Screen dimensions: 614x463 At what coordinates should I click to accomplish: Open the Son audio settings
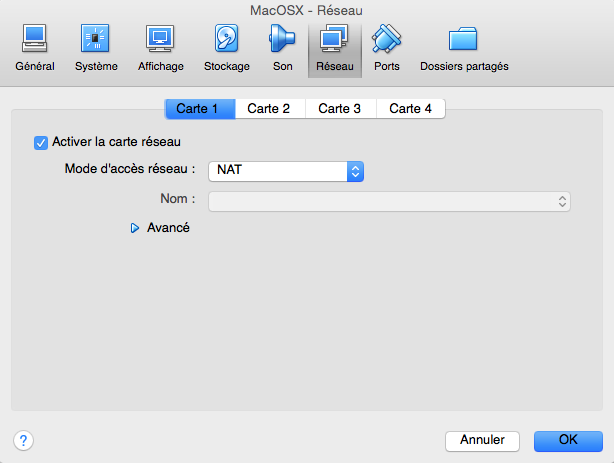point(282,49)
